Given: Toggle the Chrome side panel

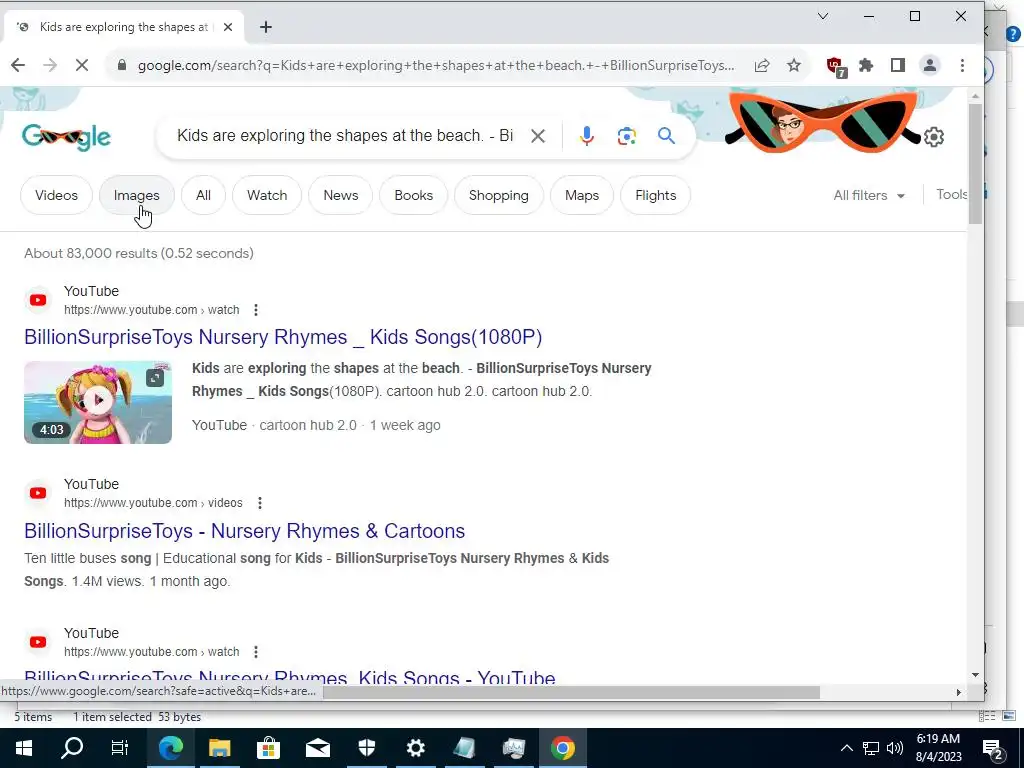Looking at the screenshot, I should tap(898, 65).
